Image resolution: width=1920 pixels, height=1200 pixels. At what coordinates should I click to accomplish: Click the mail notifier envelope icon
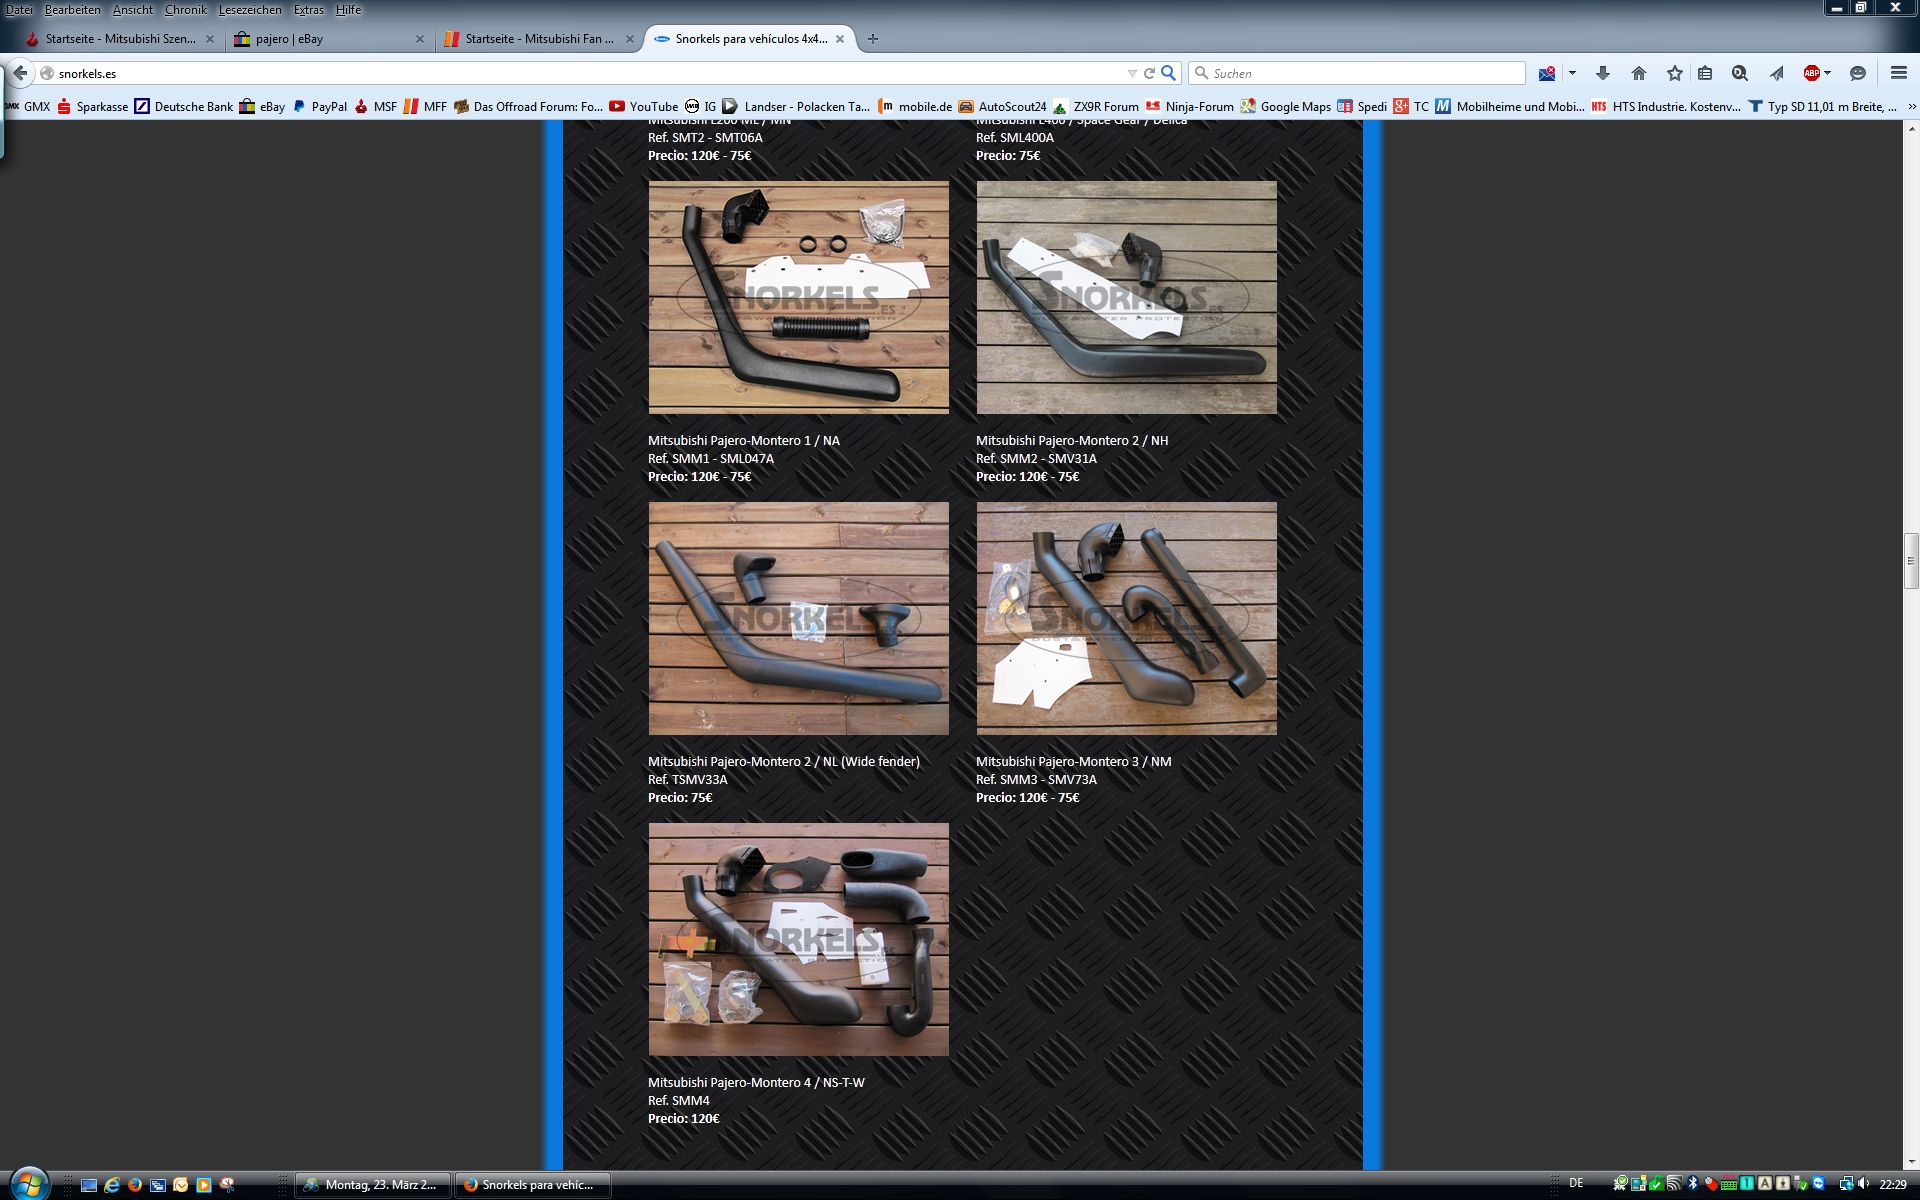click(1546, 73)
